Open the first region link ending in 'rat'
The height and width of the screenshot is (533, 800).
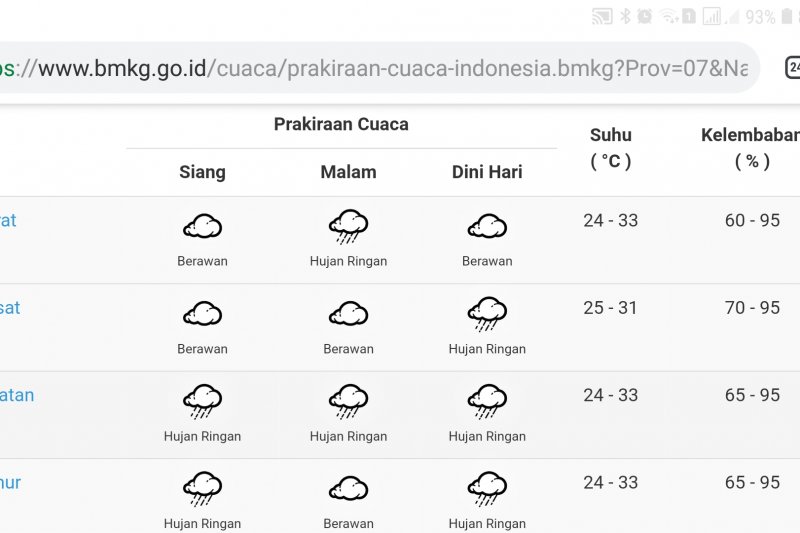coord(8,220)
